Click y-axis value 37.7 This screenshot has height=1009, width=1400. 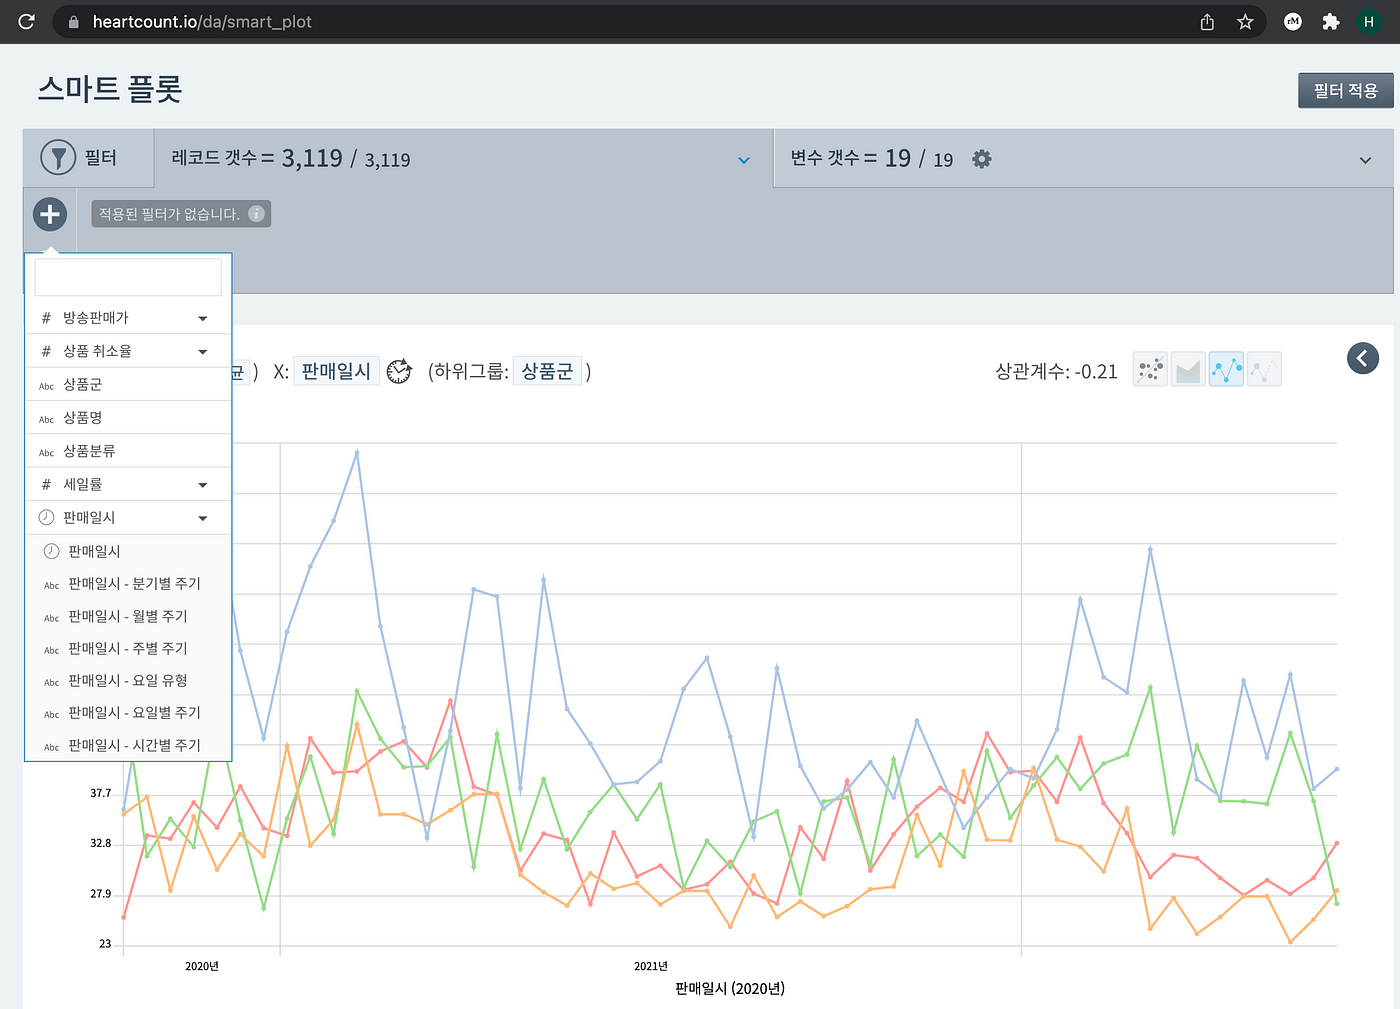(101, 793)
